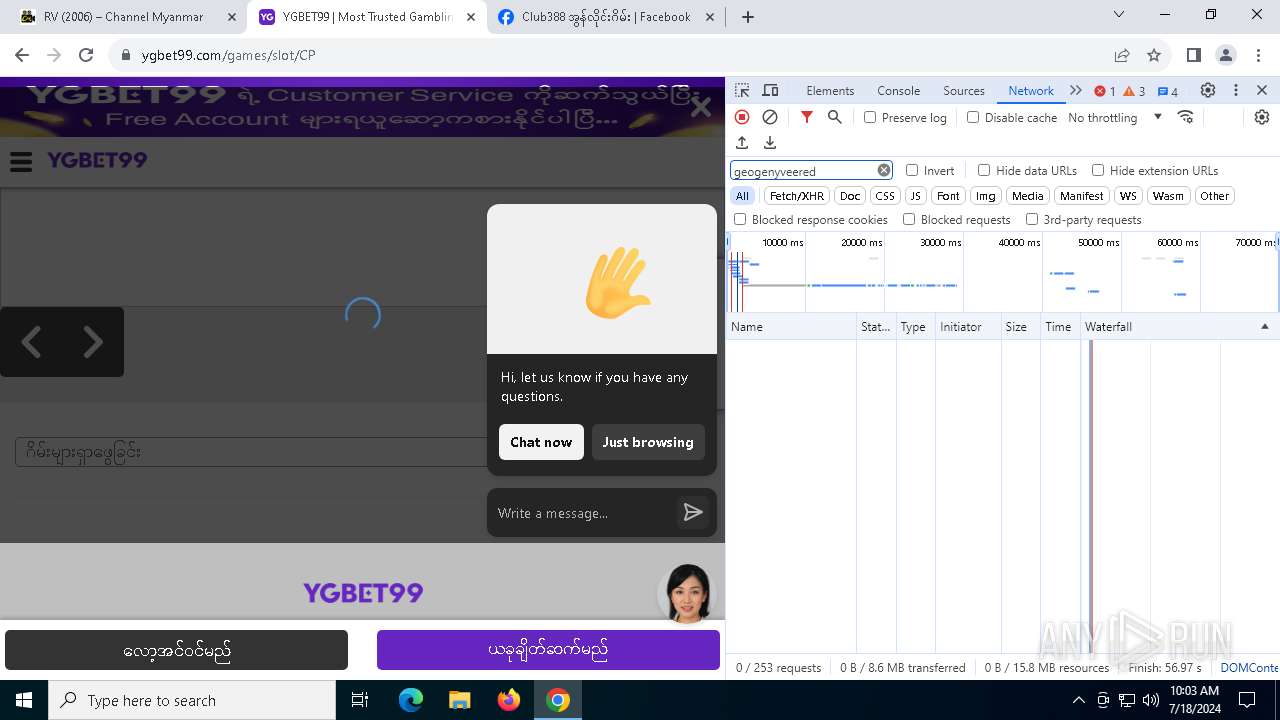The height and width of the screenshot is (720, 1280).
Task: Share this page icon in address bar
Action: pyautogui.click(x=1122, y=55)
